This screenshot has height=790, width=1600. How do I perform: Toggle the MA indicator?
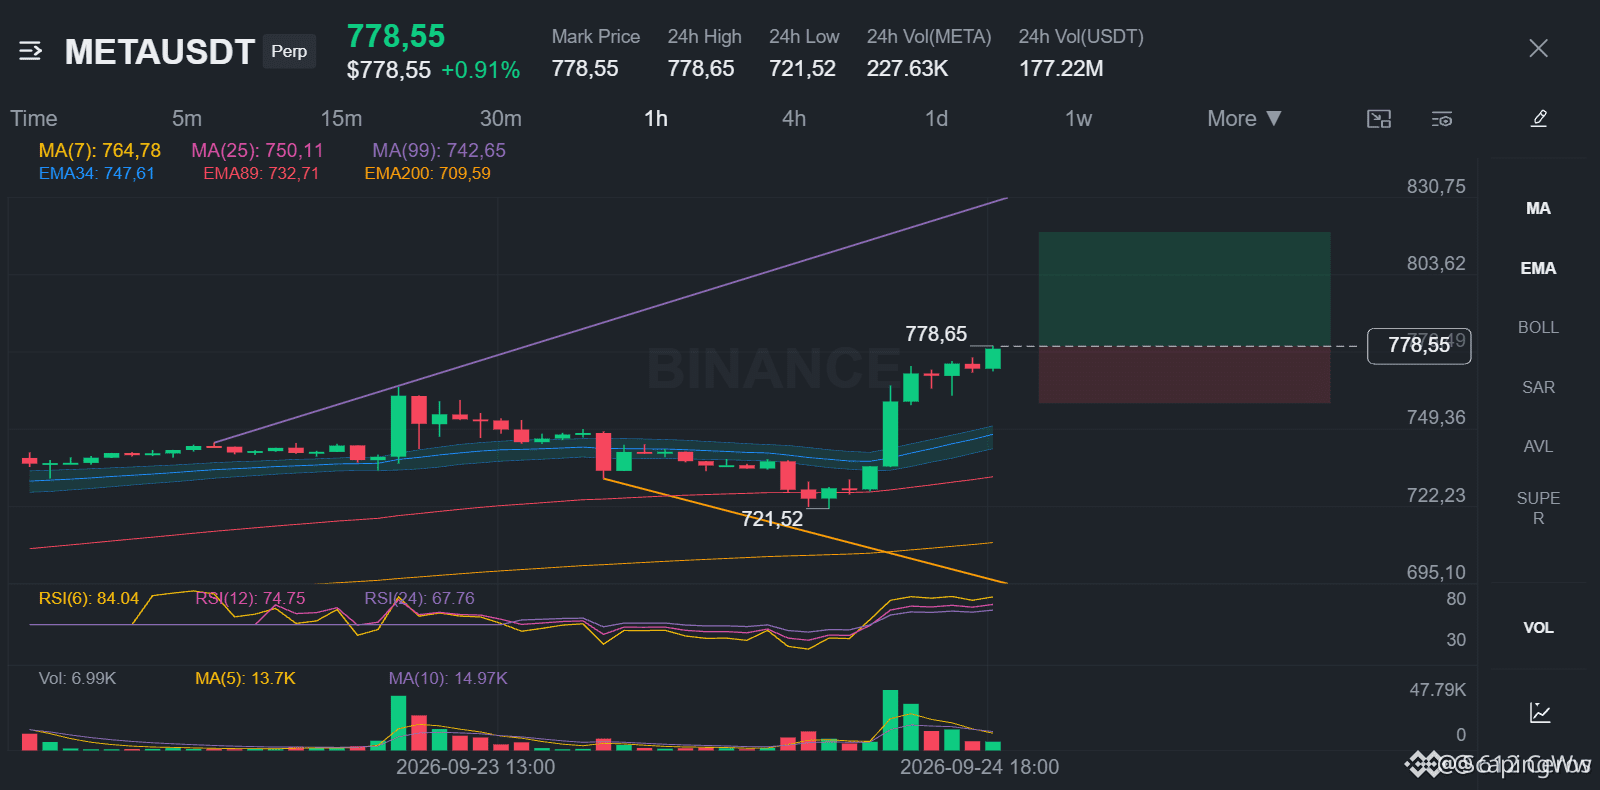(1538, 208)
